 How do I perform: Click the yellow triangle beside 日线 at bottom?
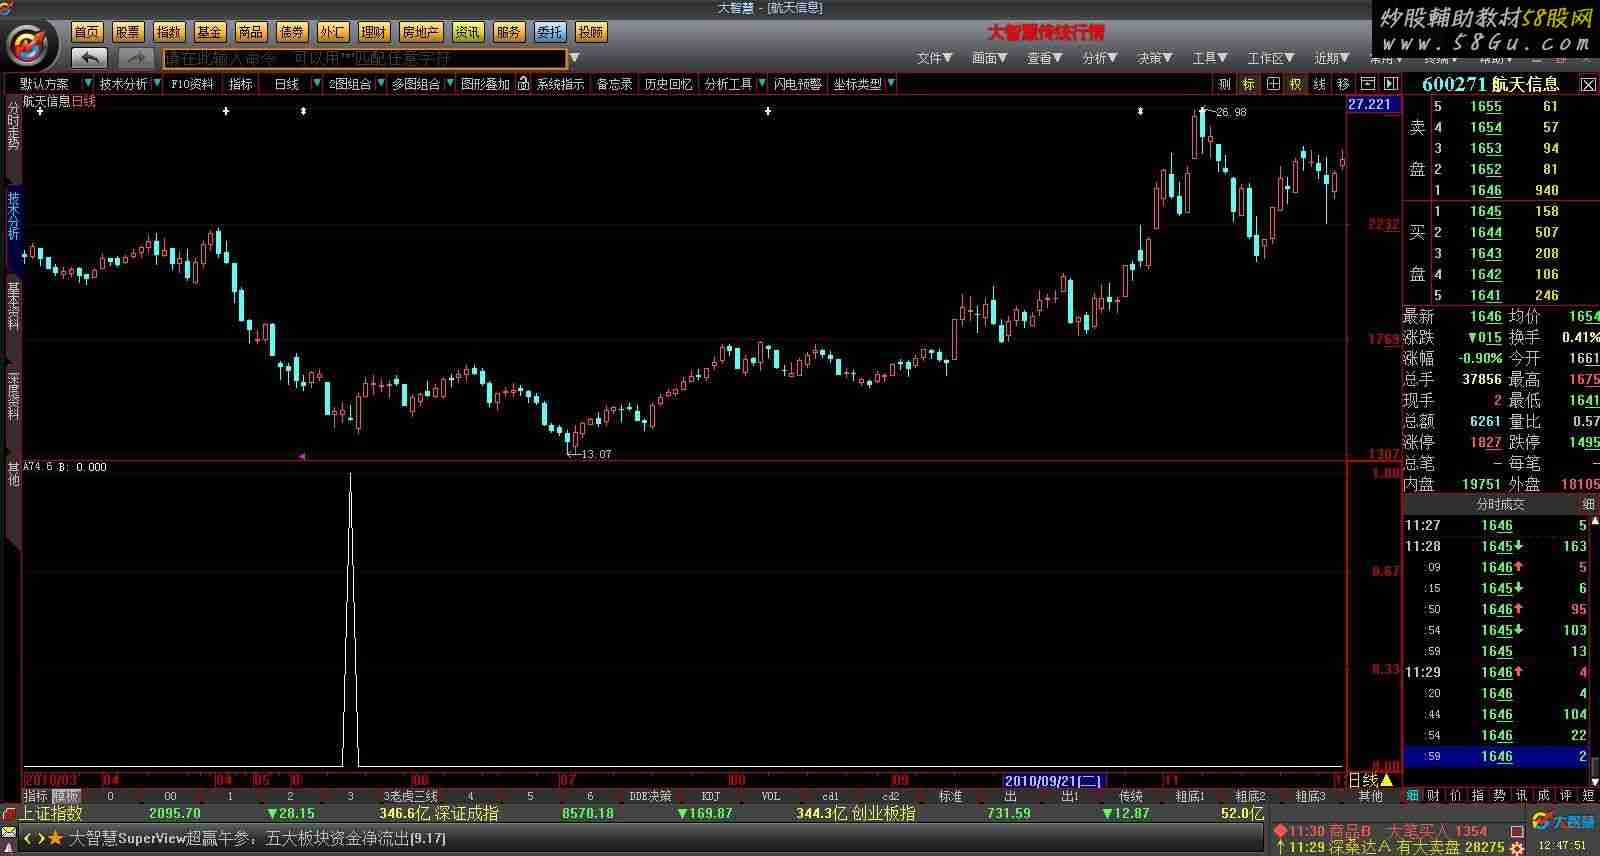[x=1386, y=780]
